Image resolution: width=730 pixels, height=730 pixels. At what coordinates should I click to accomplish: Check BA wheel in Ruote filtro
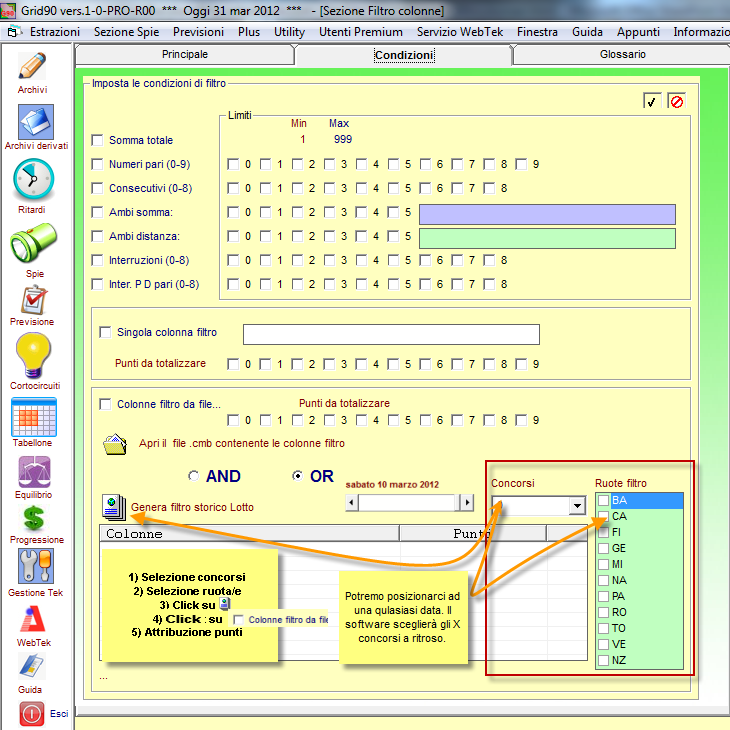point(603,500)
